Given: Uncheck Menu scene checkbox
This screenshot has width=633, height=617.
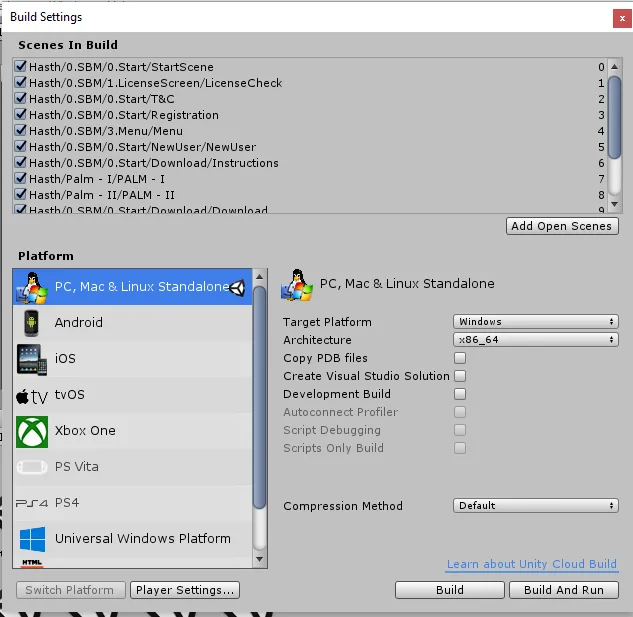Looking at the screenshot, I should [21, 130].
